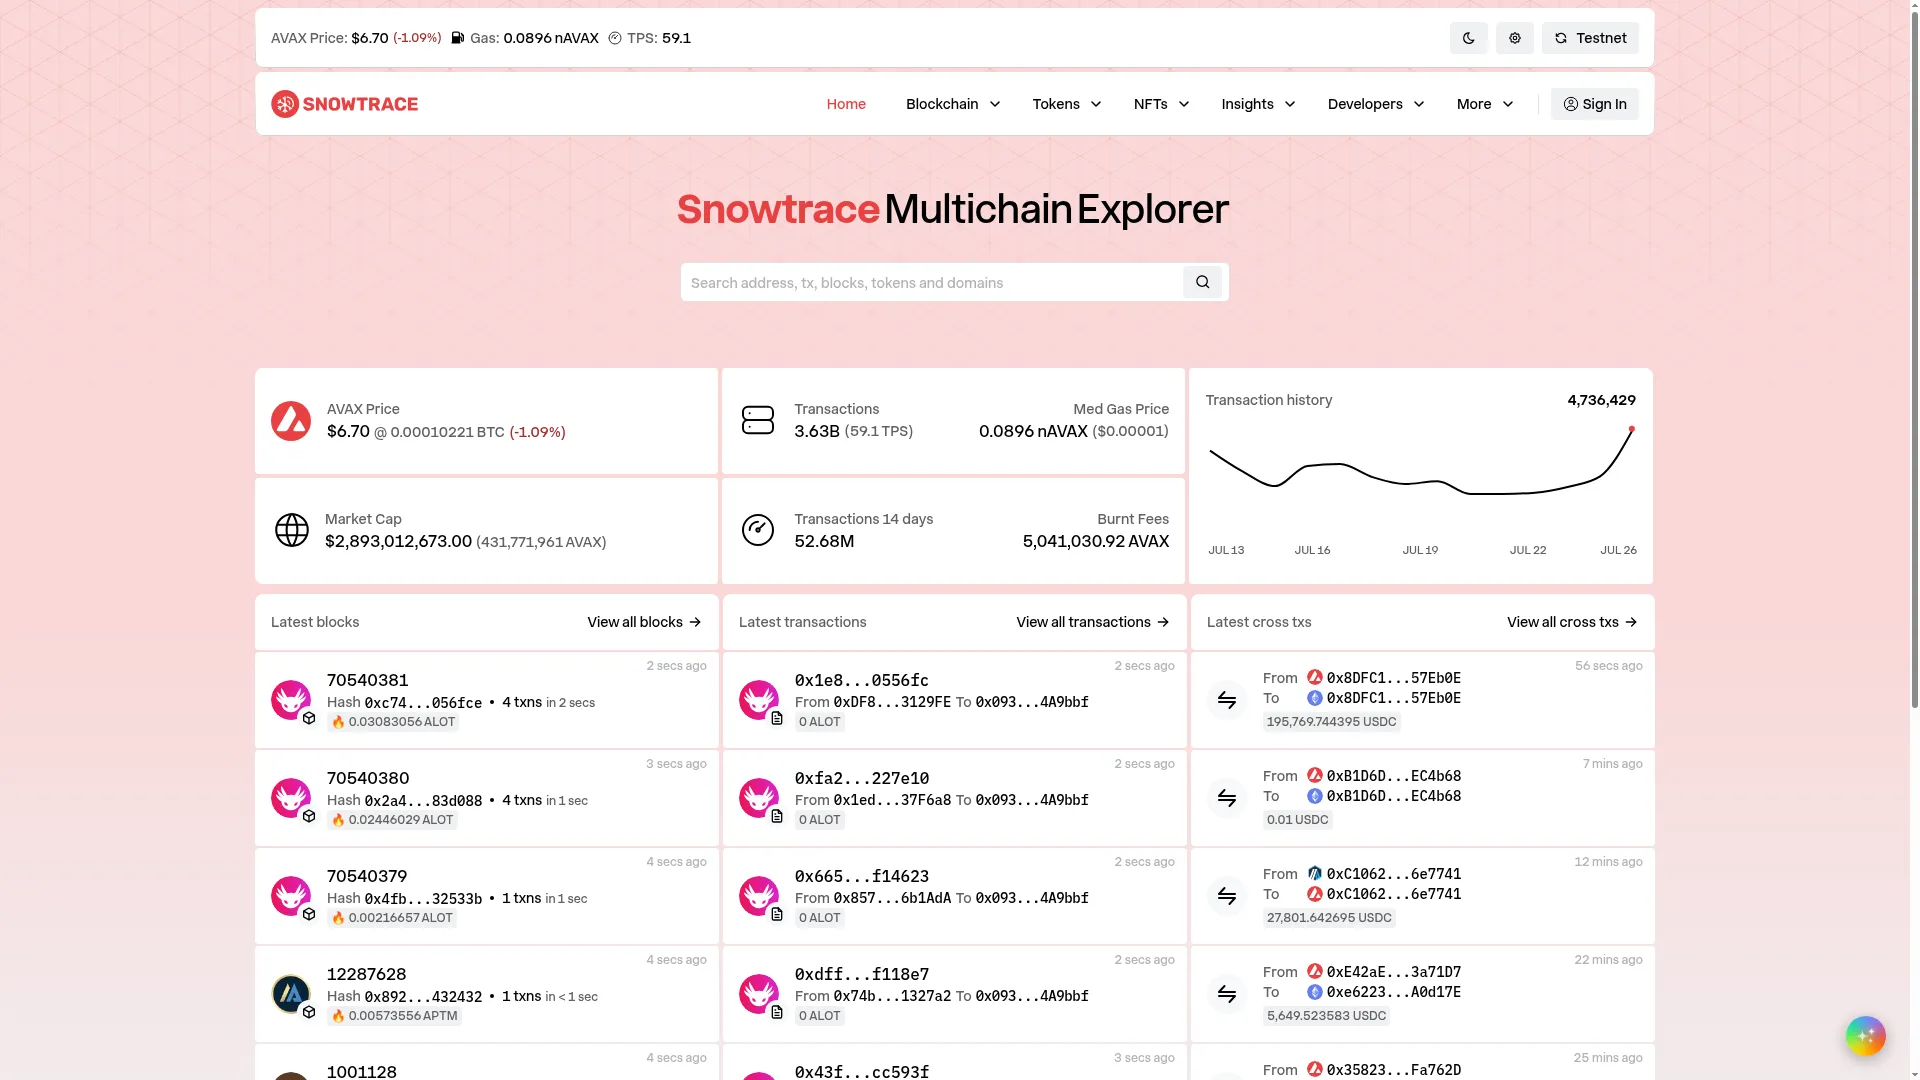
Task: Click the chain avatar icon for block 70540379
Action: 291,896
